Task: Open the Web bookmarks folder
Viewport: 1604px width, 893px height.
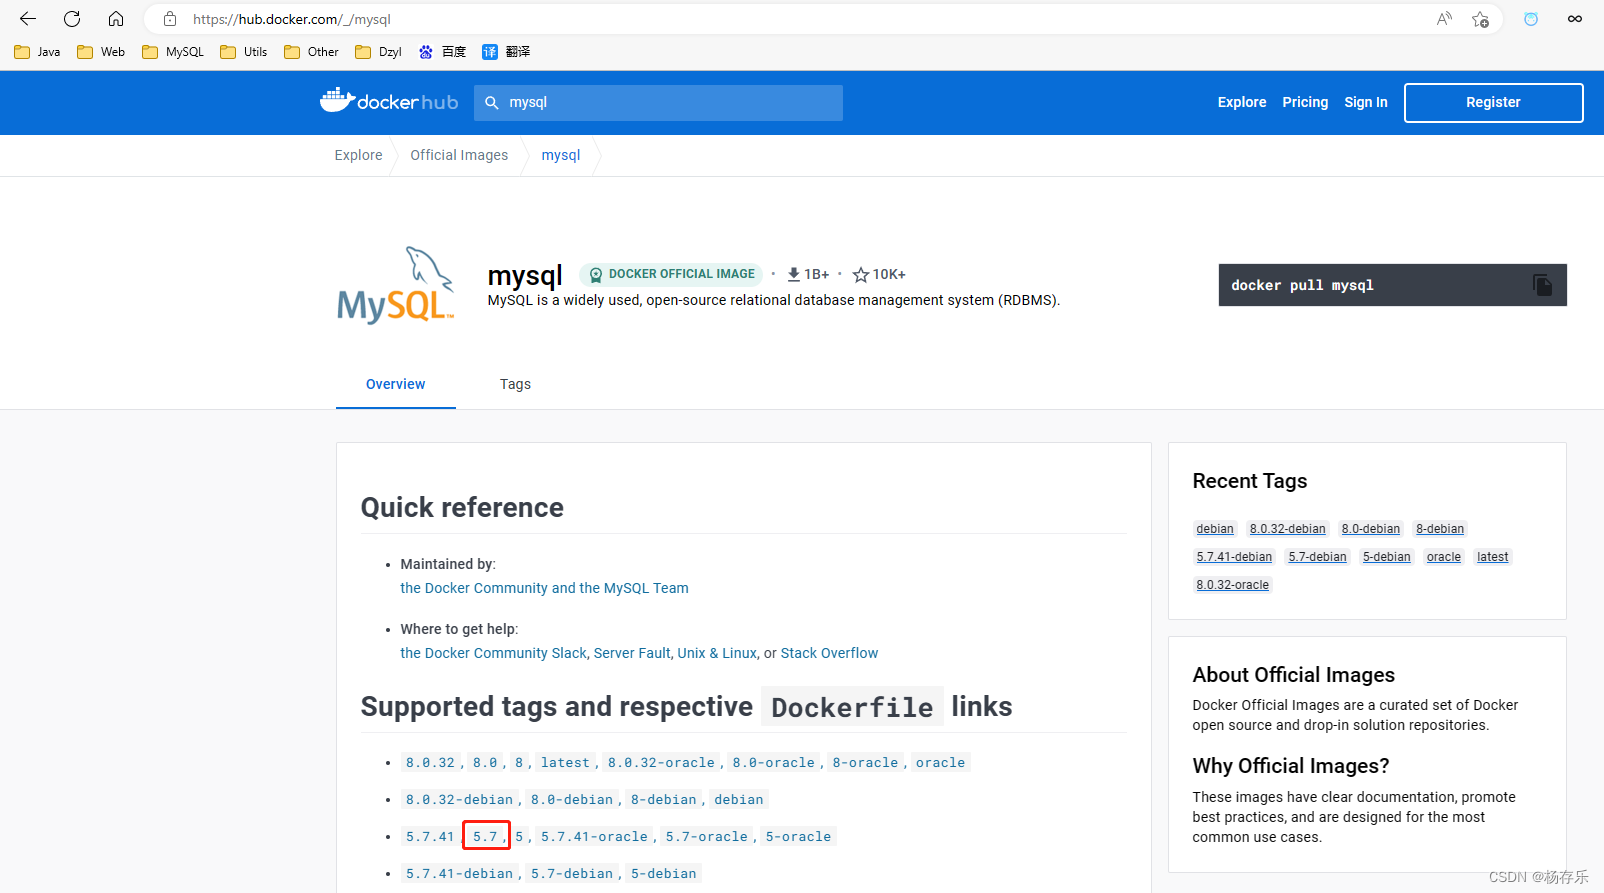Action: (x=101, y=52)
